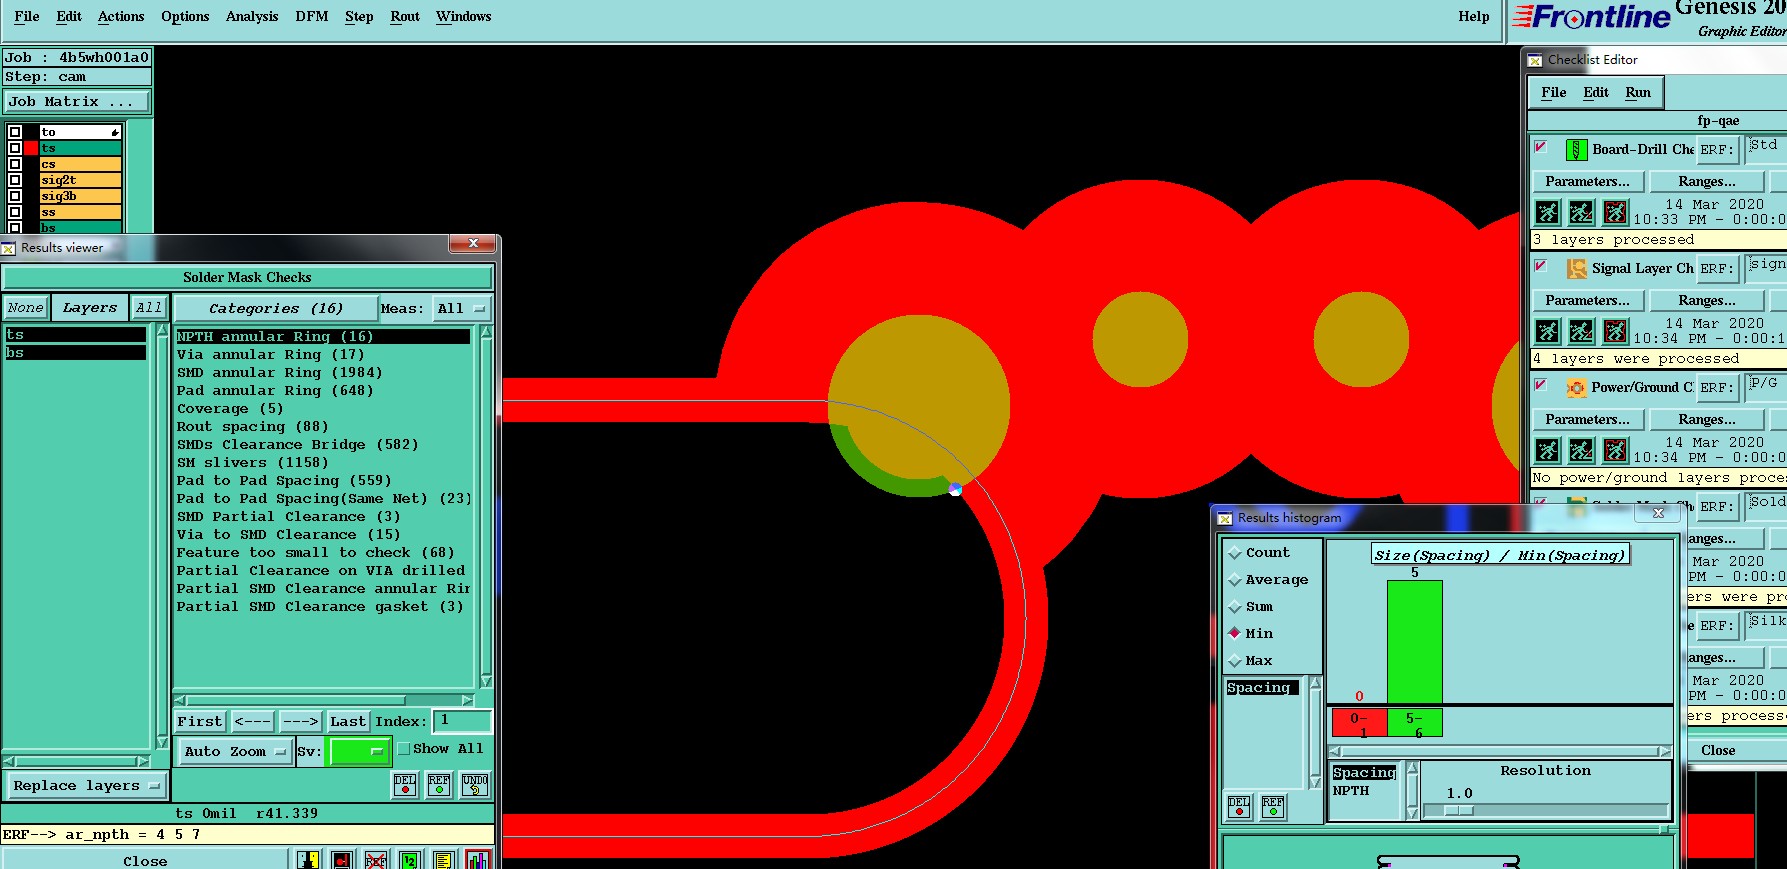
Task: Select layer bs in Results viewer
Action: pyautogui.click(x=76, y=352)
